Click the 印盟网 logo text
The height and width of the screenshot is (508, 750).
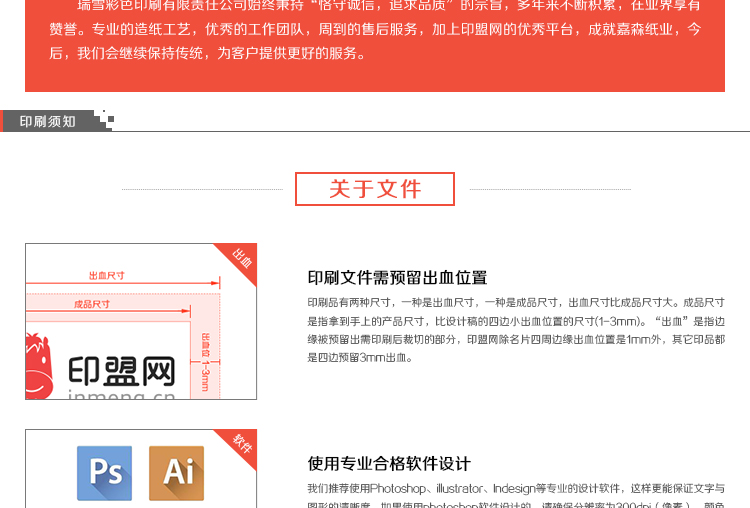122,371
